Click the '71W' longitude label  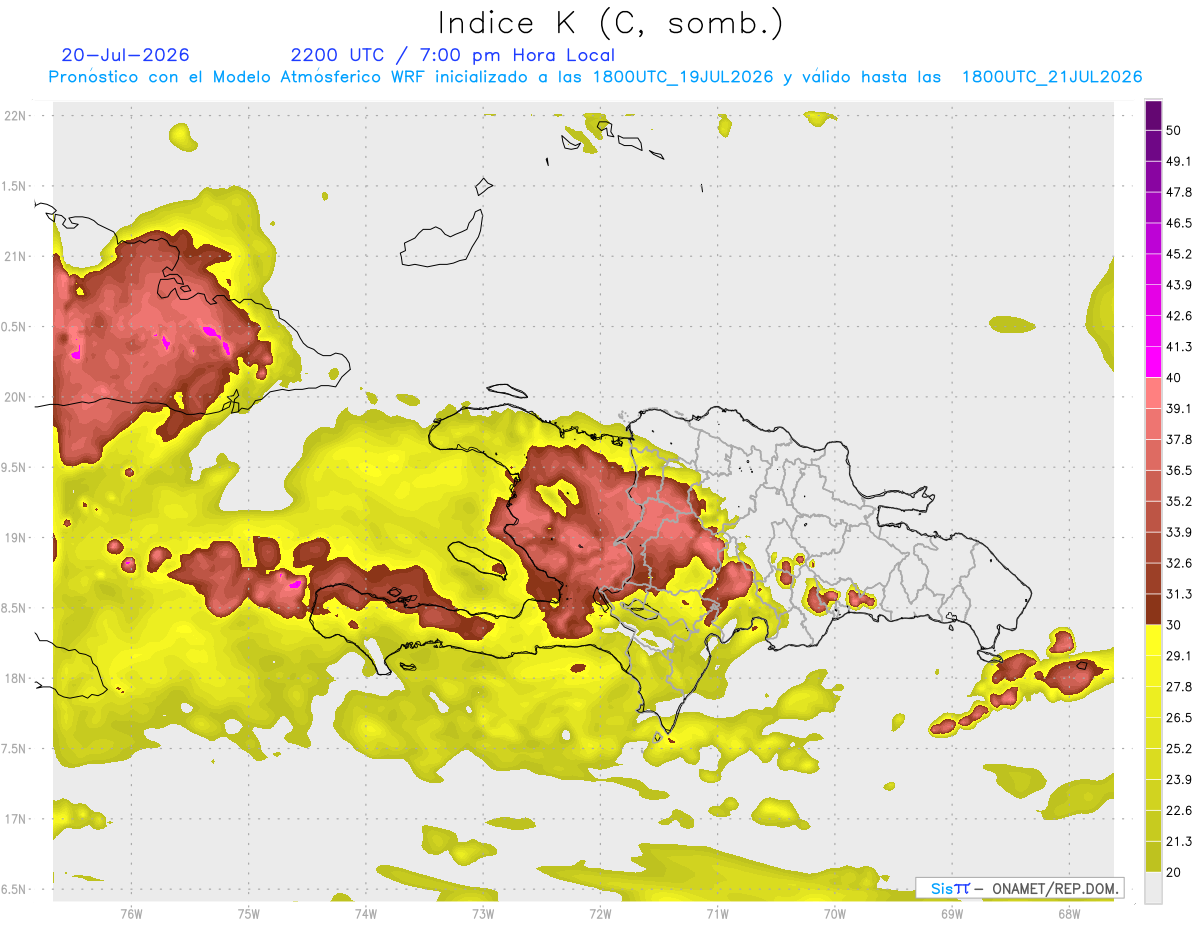tap(717, 914)
